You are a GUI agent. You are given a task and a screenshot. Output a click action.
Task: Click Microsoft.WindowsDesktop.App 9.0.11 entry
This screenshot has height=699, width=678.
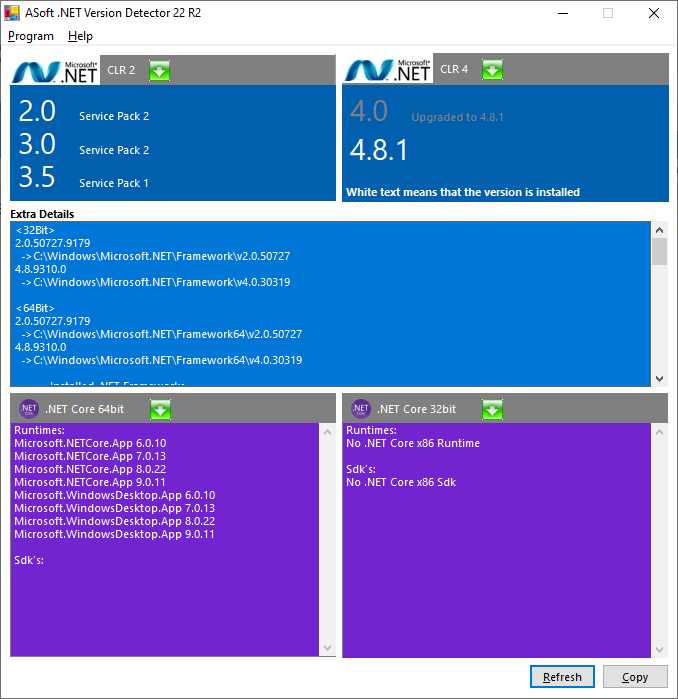(x=114, y=534)
